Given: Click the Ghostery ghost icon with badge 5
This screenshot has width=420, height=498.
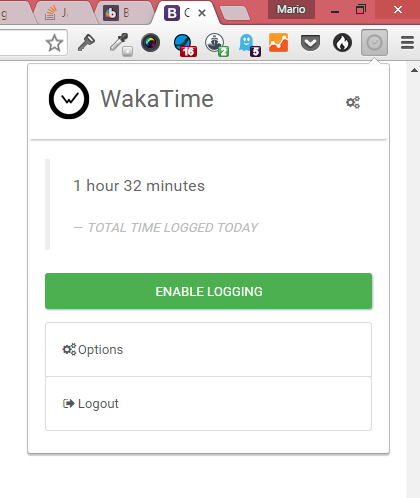Looking at the screenshot, I should (x=249, y=44).
